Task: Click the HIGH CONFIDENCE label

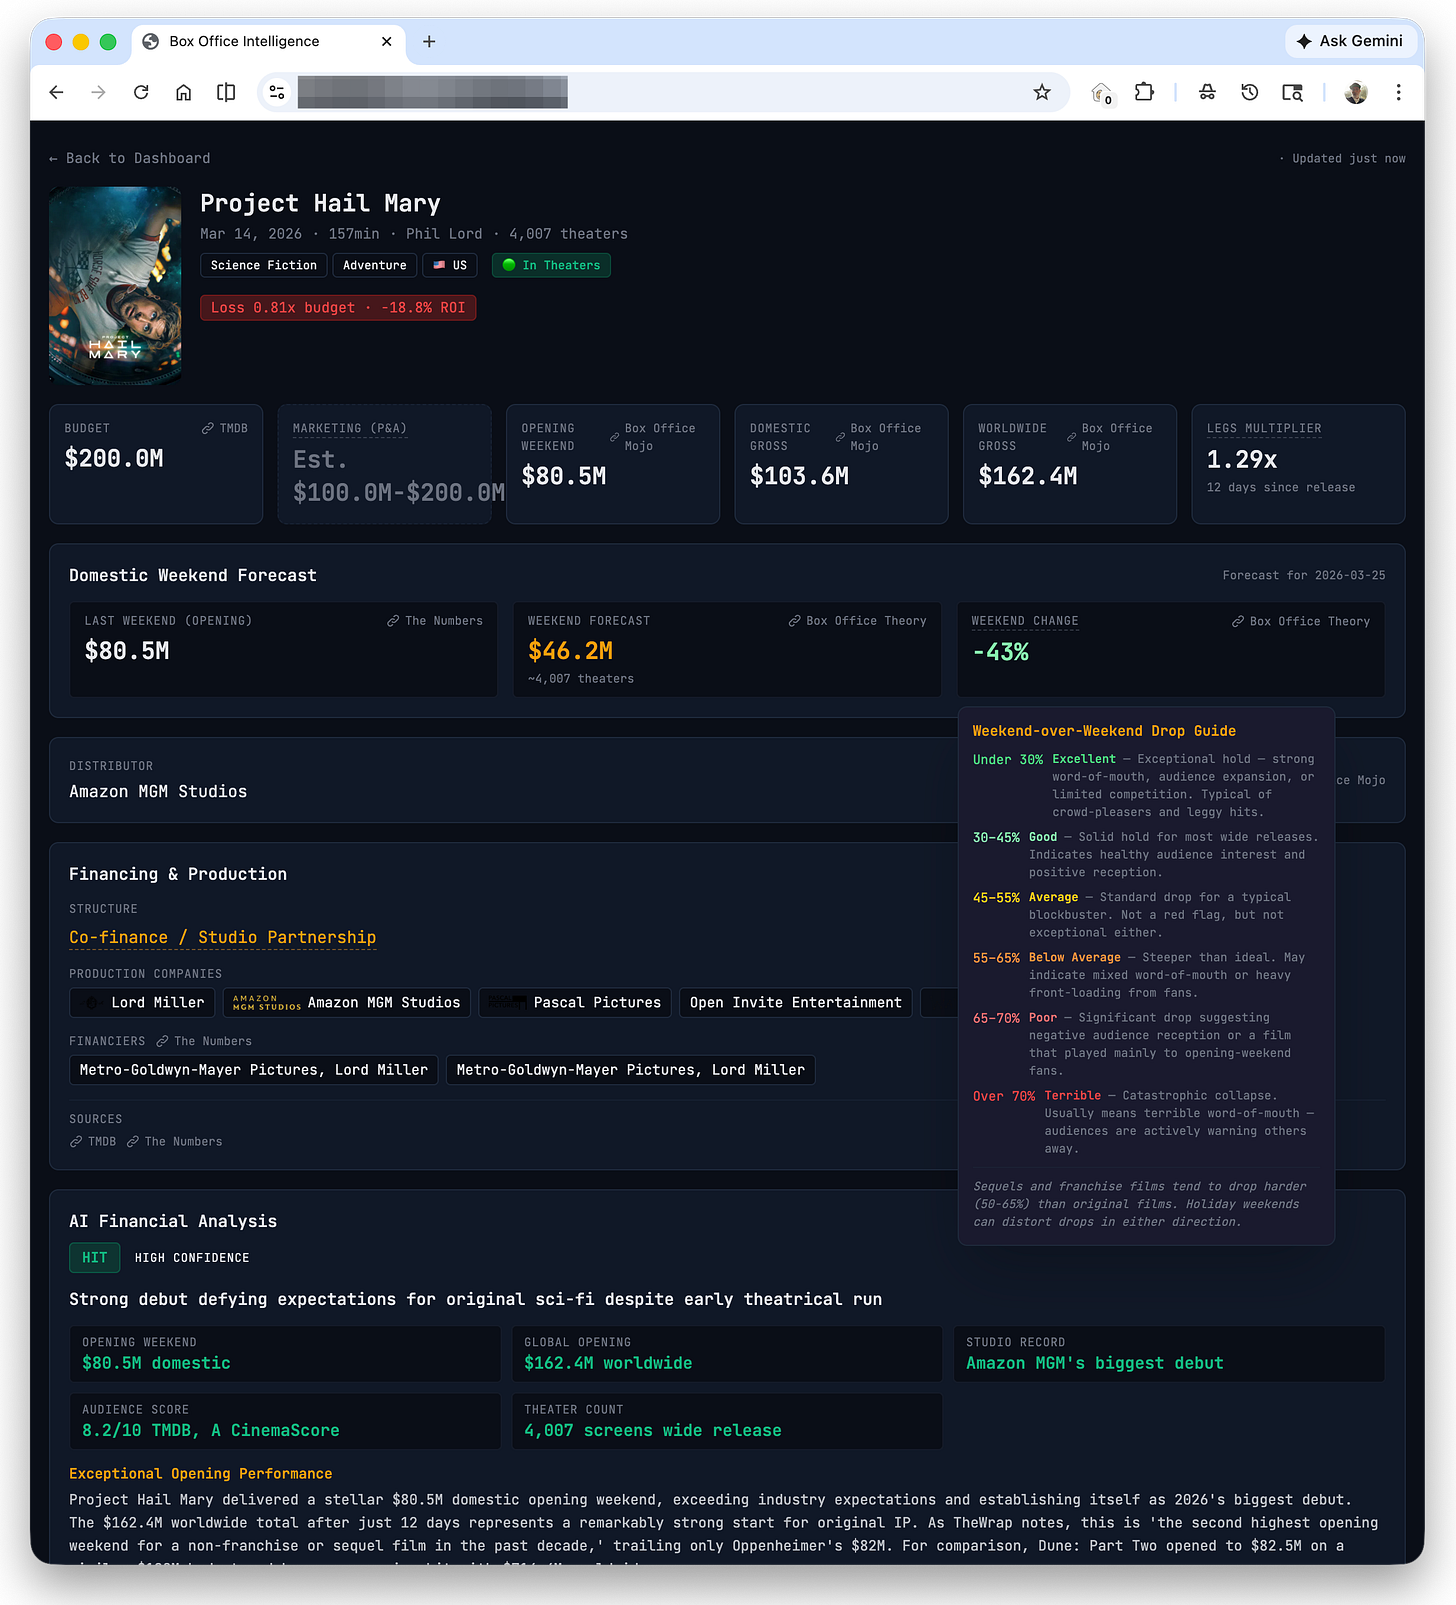Action: tap(192, 1258)
